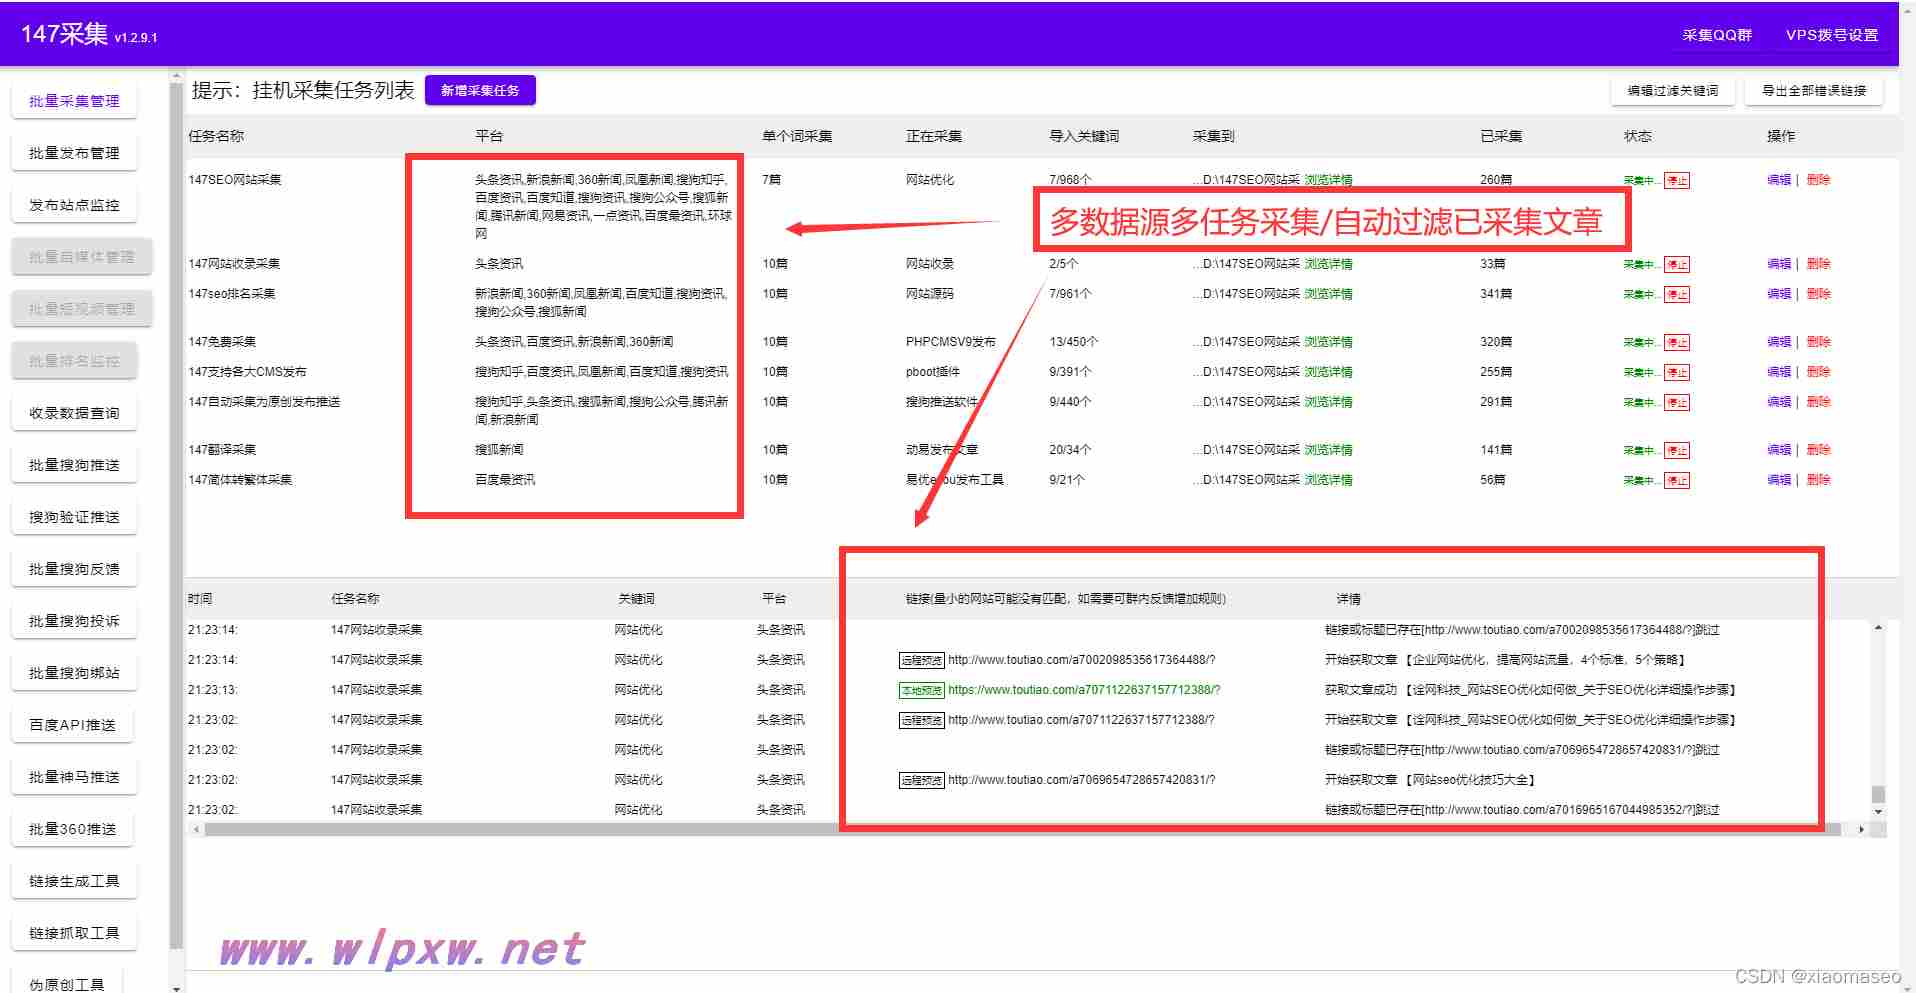Screen dimensions: 1916x993
Task: Stop the 147免费采集 task
Action: 1677,343
